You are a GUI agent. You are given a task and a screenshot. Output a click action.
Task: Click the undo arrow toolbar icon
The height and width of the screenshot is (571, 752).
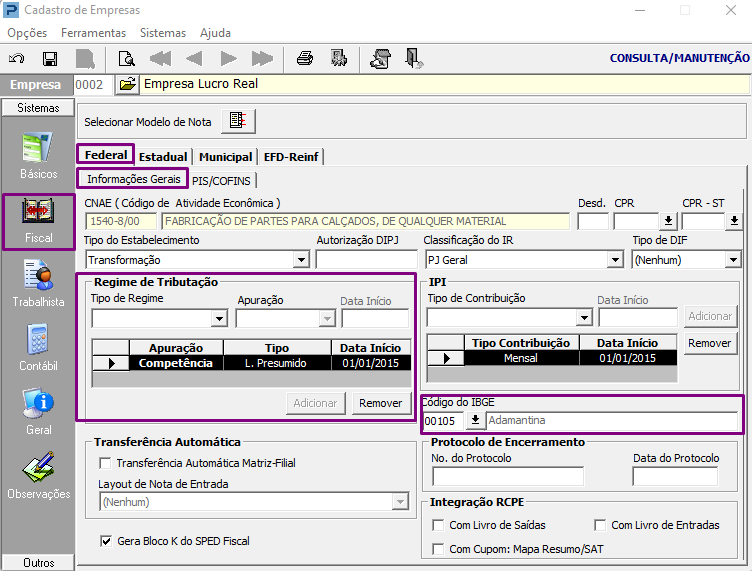point(17,59)
